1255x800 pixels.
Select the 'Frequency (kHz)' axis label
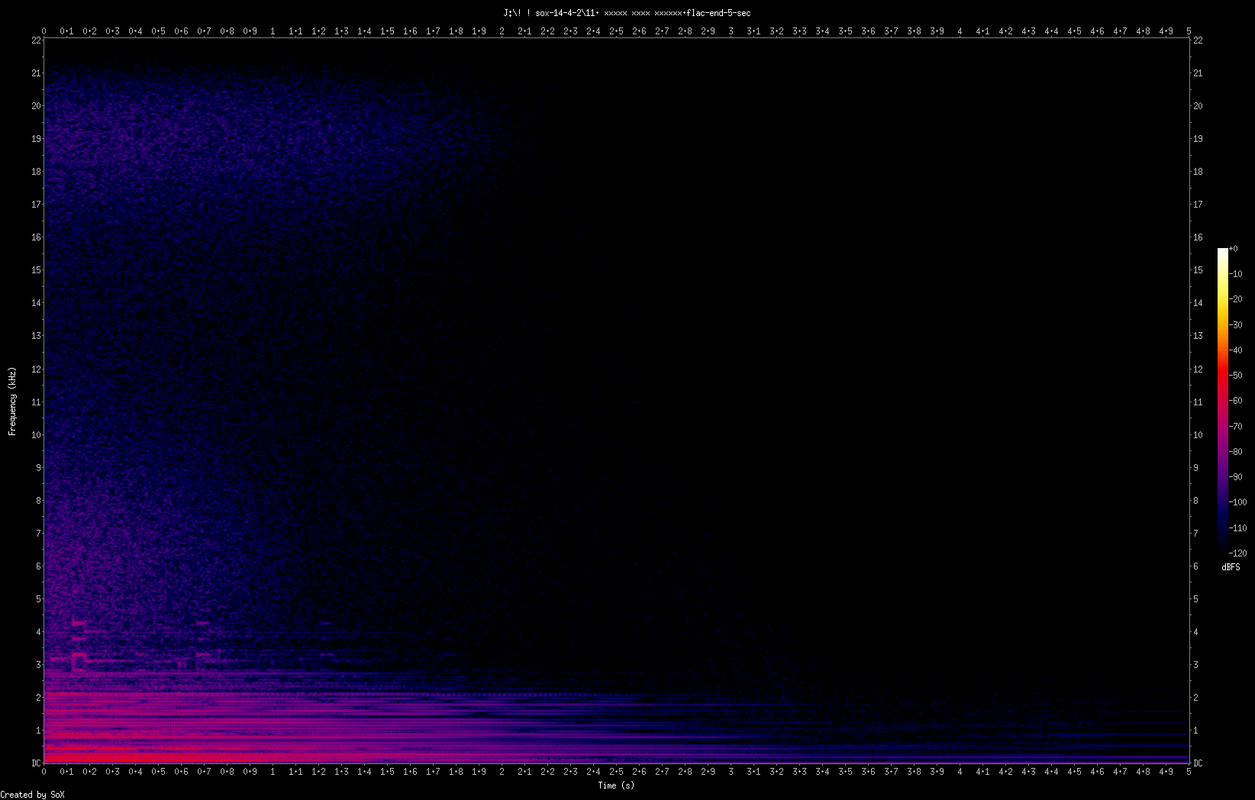tap(13, 401)
